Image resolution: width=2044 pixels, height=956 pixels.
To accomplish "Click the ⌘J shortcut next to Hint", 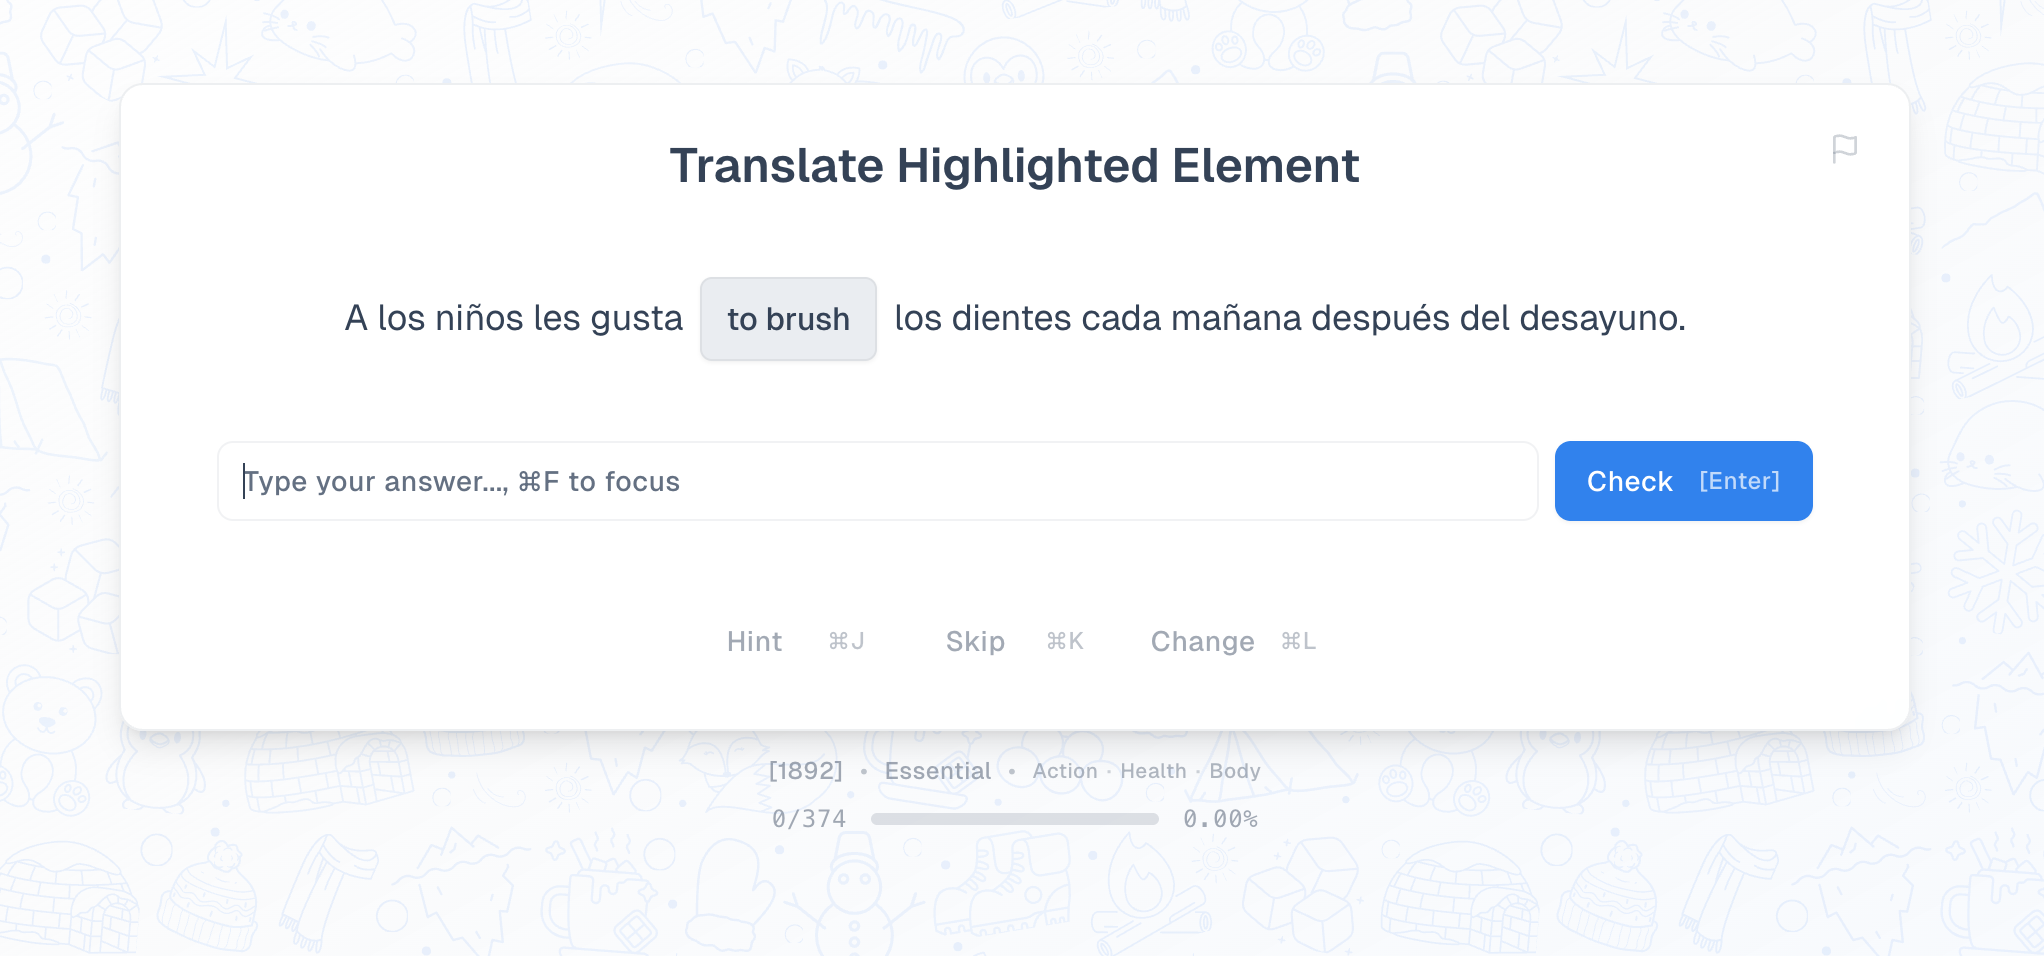I will [x=846, y=641].
